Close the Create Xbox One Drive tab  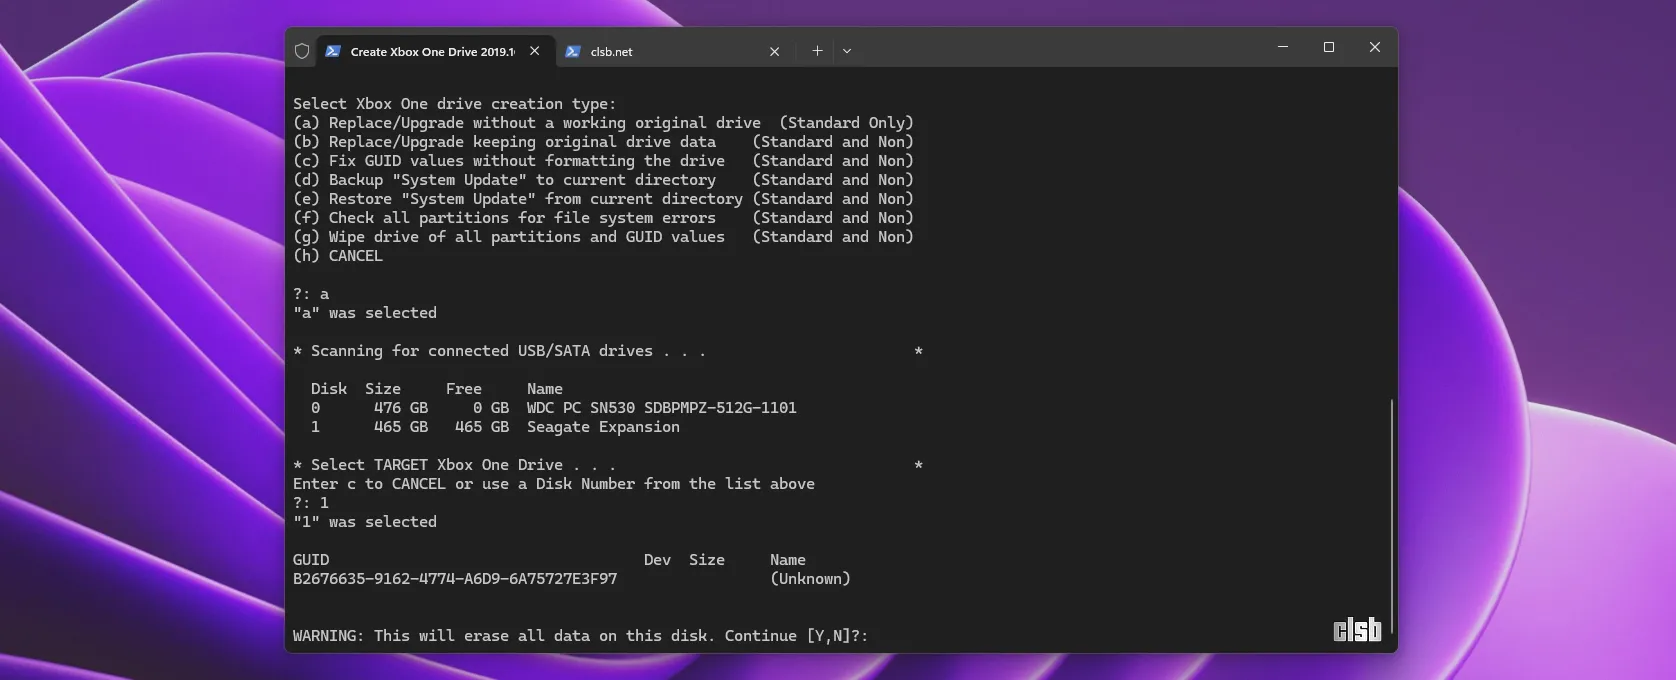pyautogui.click(x=535, y=51)
